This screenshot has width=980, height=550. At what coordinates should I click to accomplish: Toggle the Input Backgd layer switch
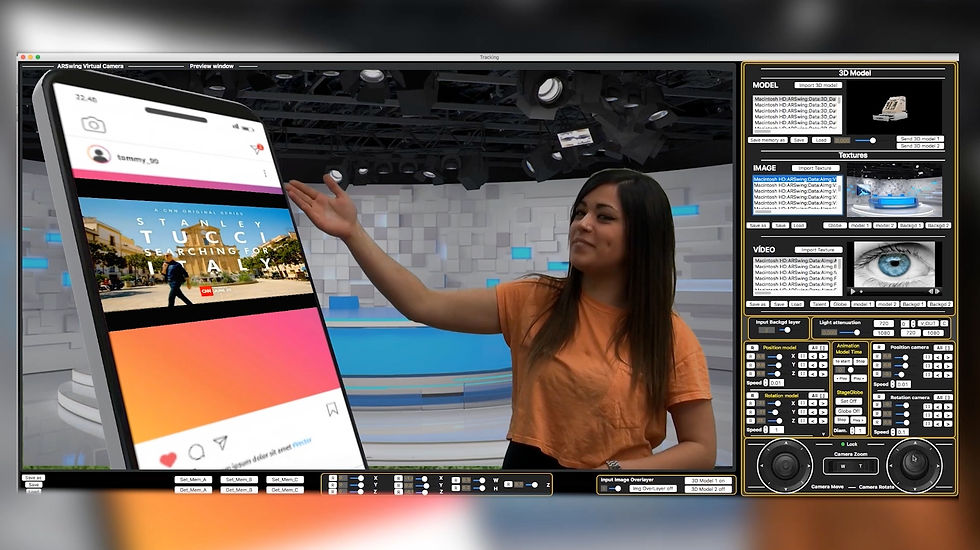(785, 330)
